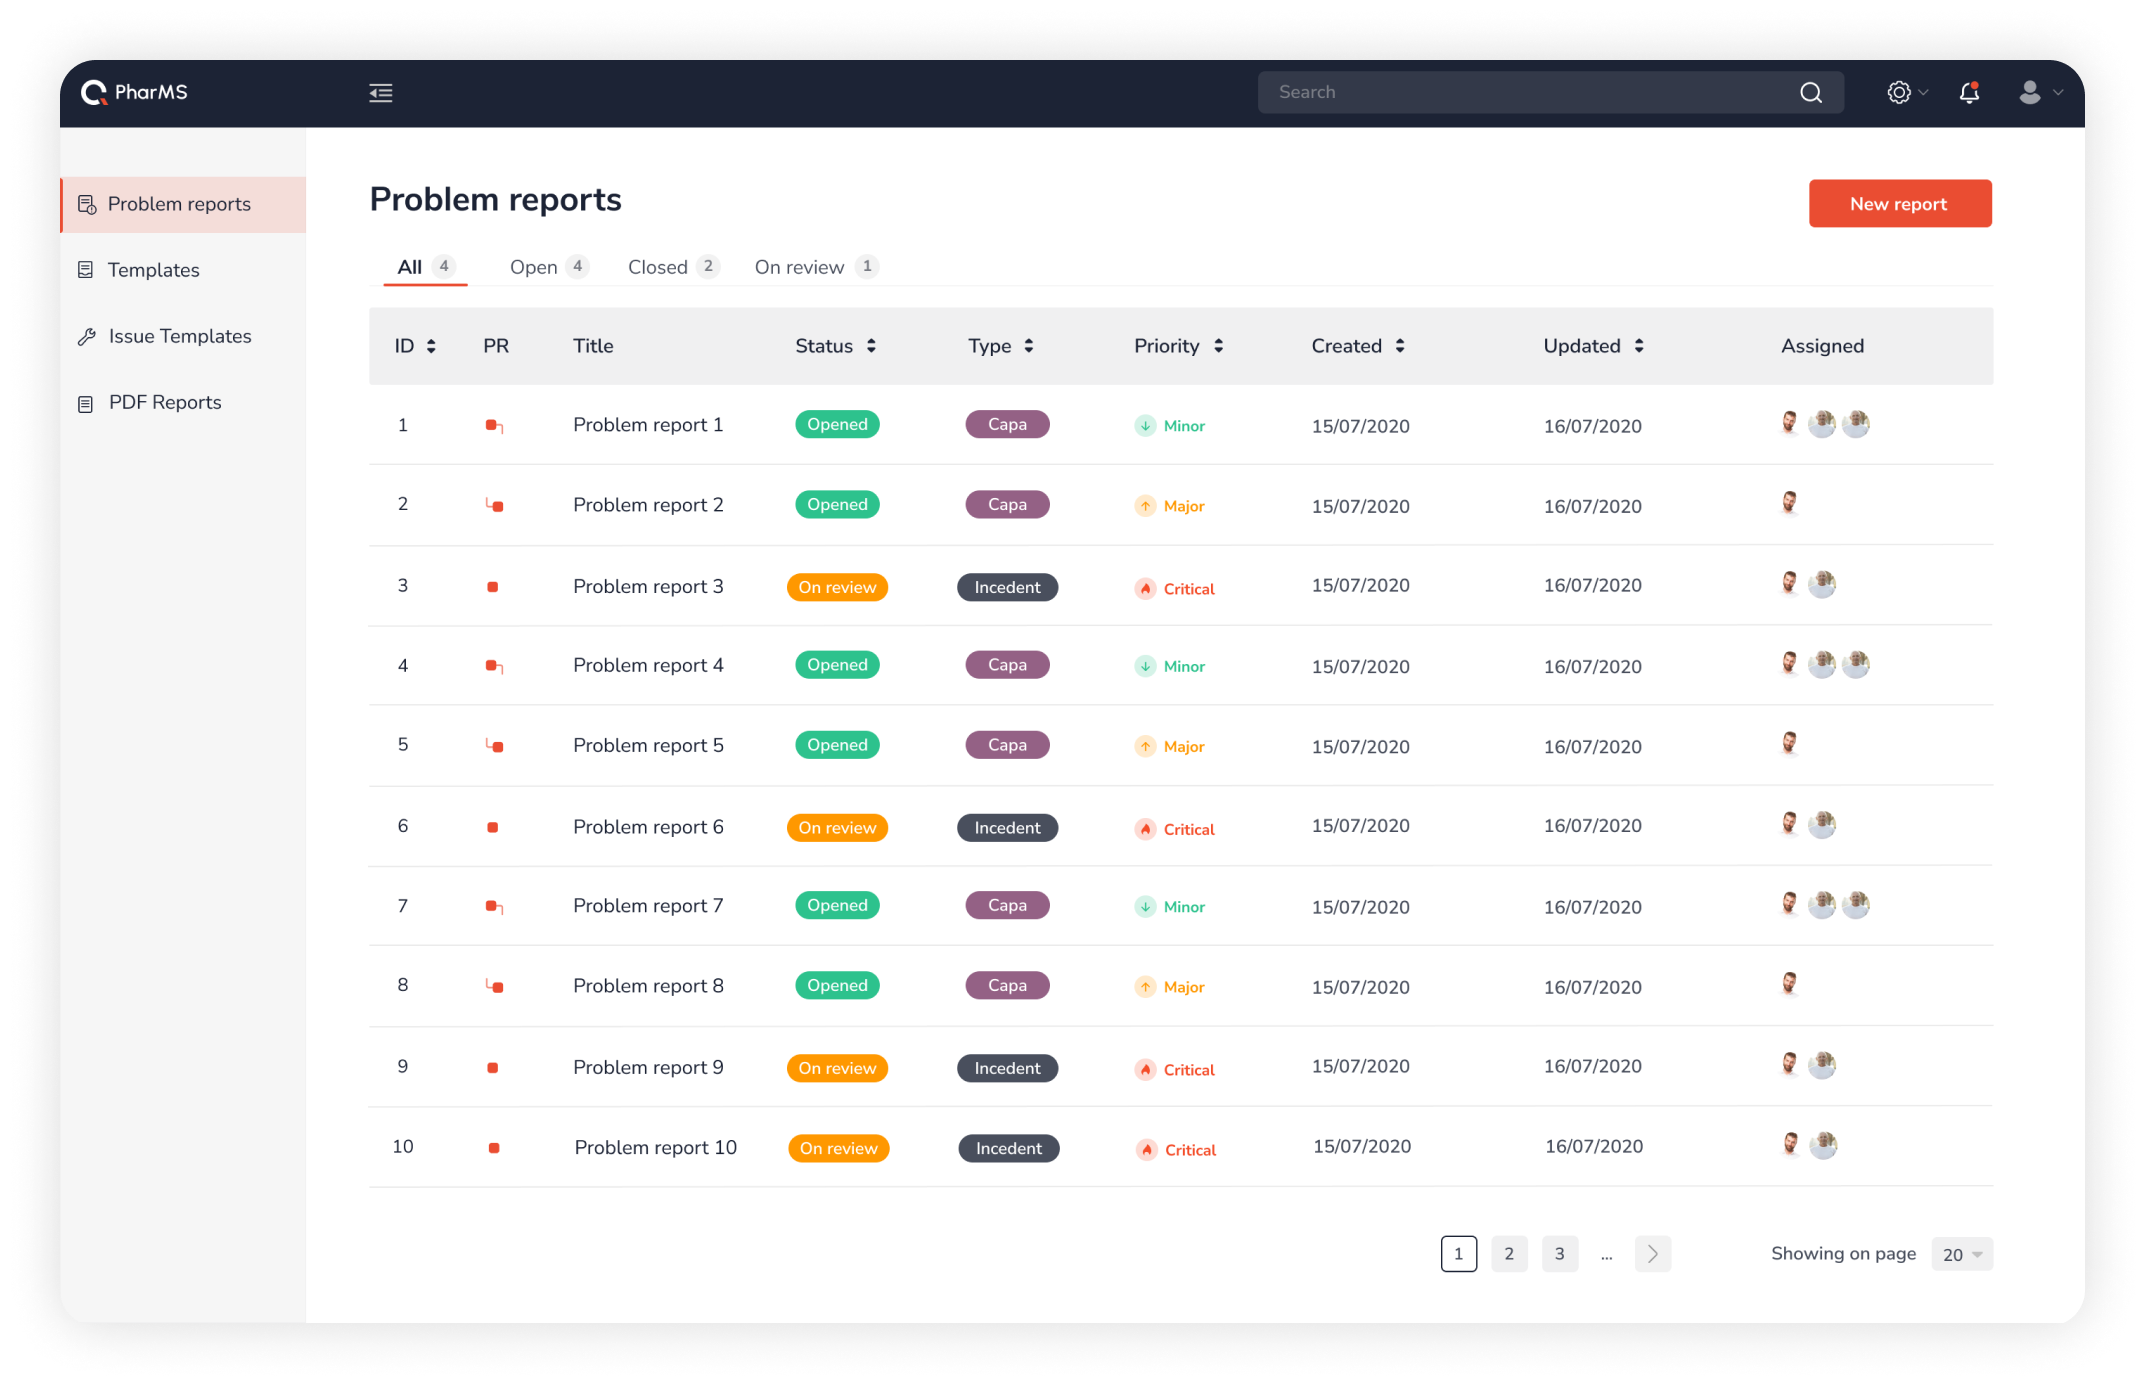Click Minor priority arrow icon in row 4
Viewport: 2145px width, 1383px height.
1145,666
